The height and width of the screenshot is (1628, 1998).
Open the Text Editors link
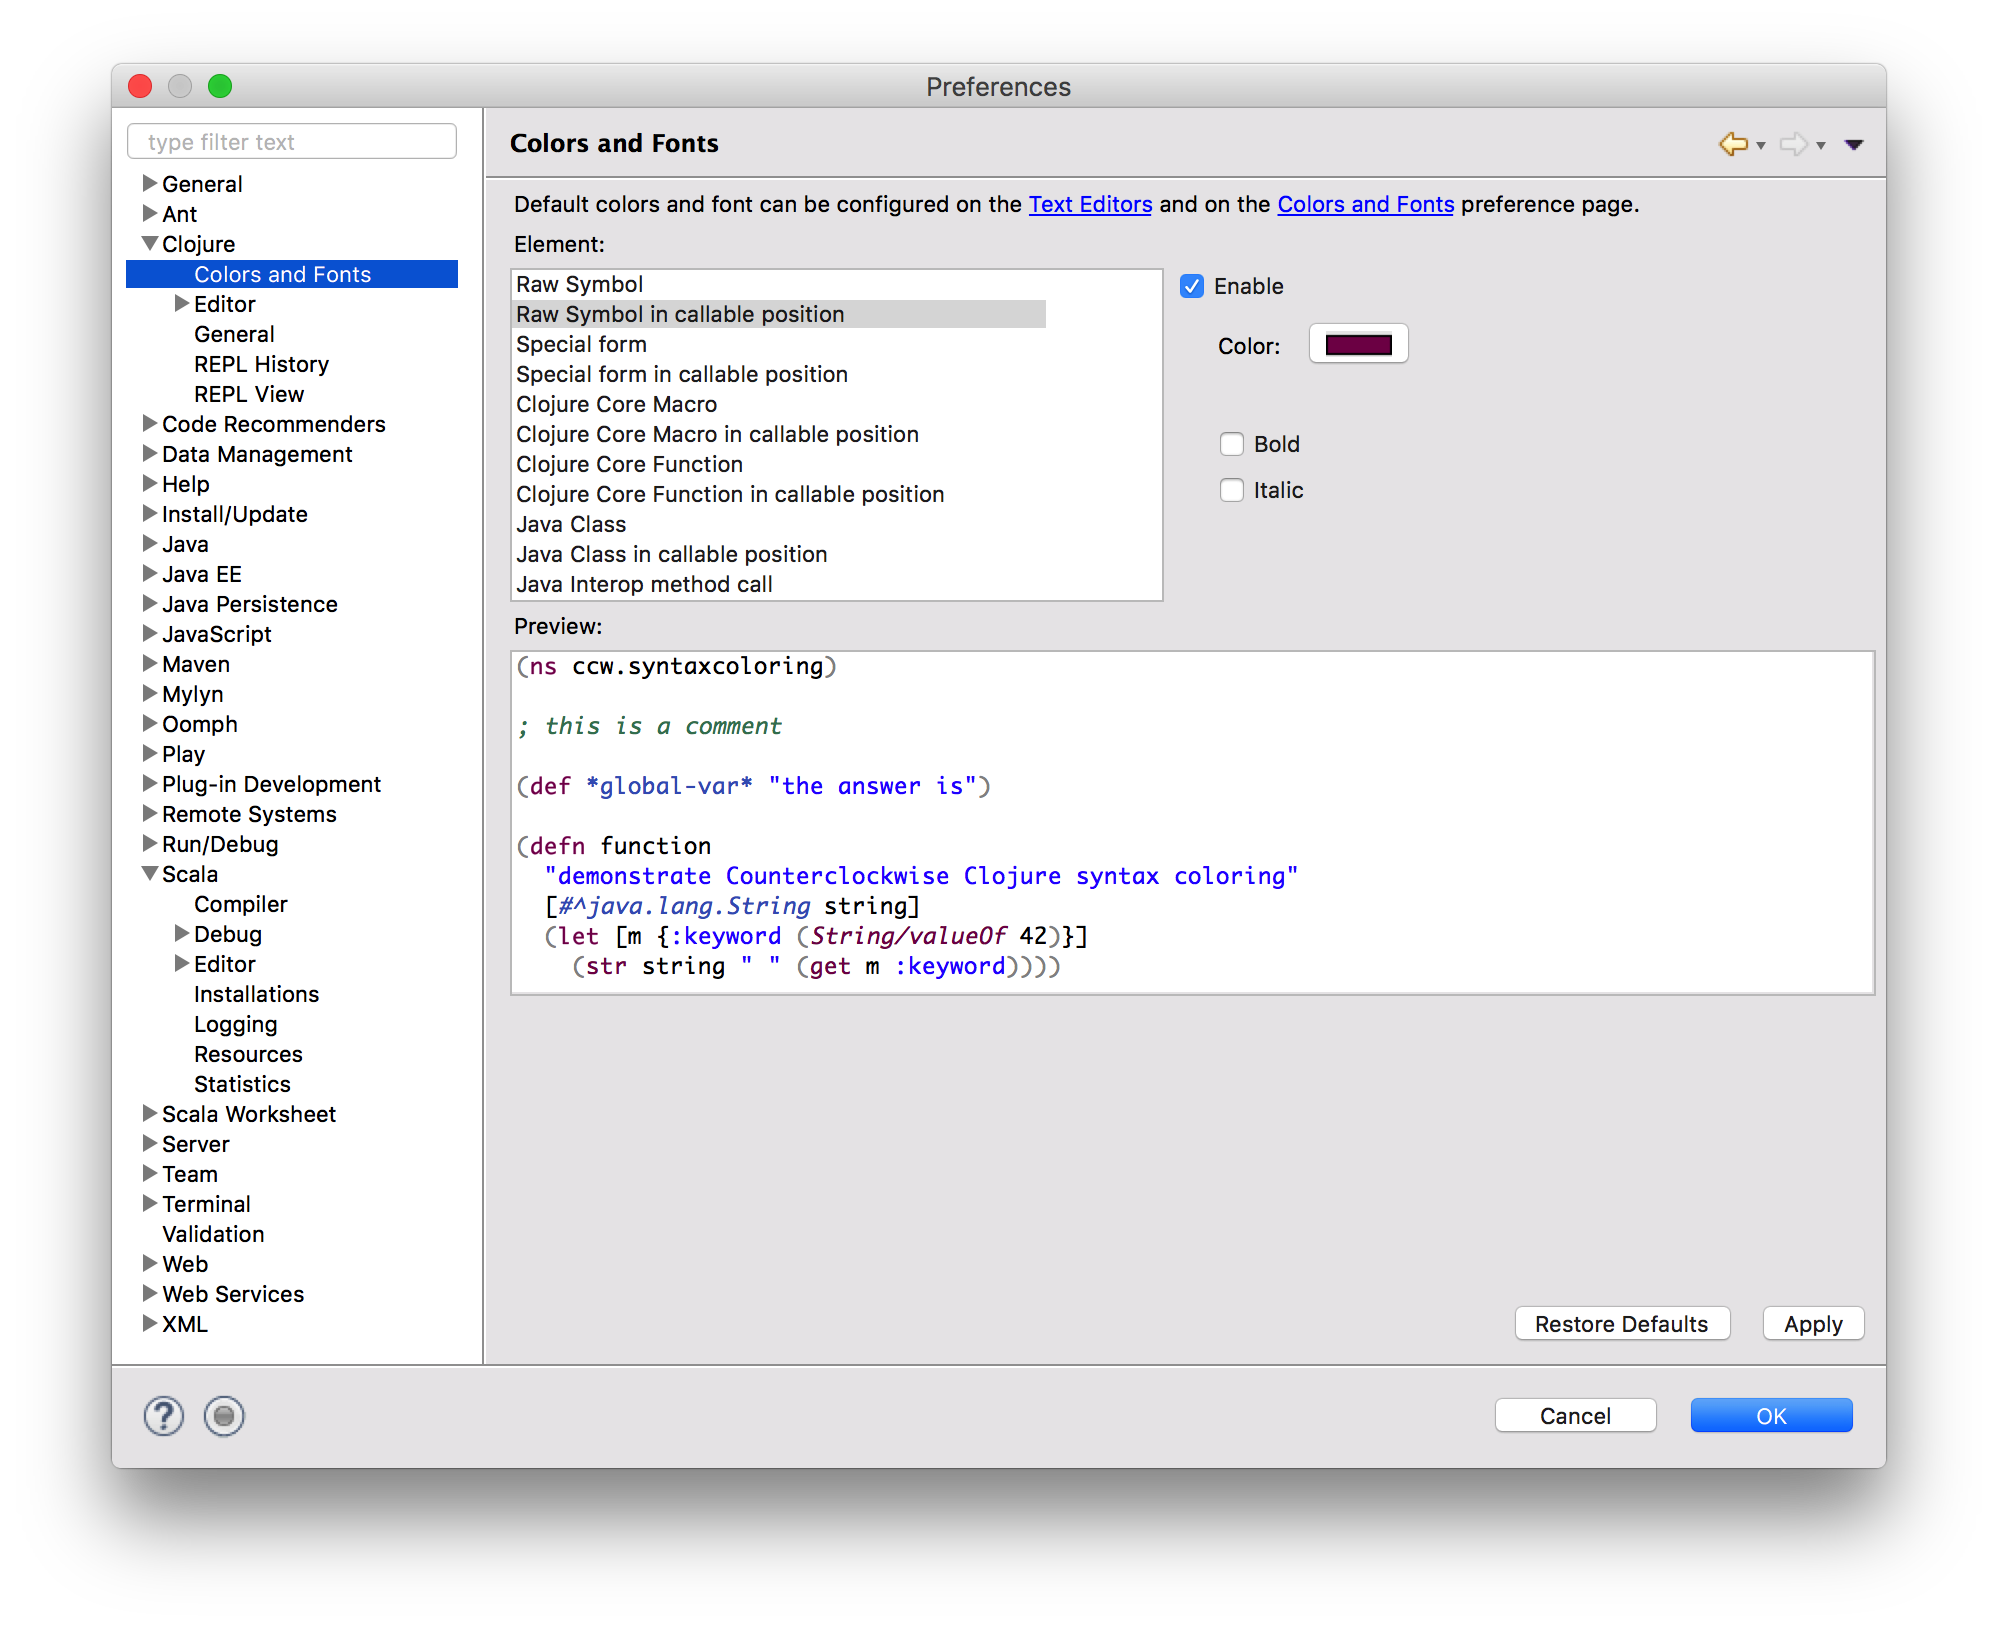coord(1090,204)
